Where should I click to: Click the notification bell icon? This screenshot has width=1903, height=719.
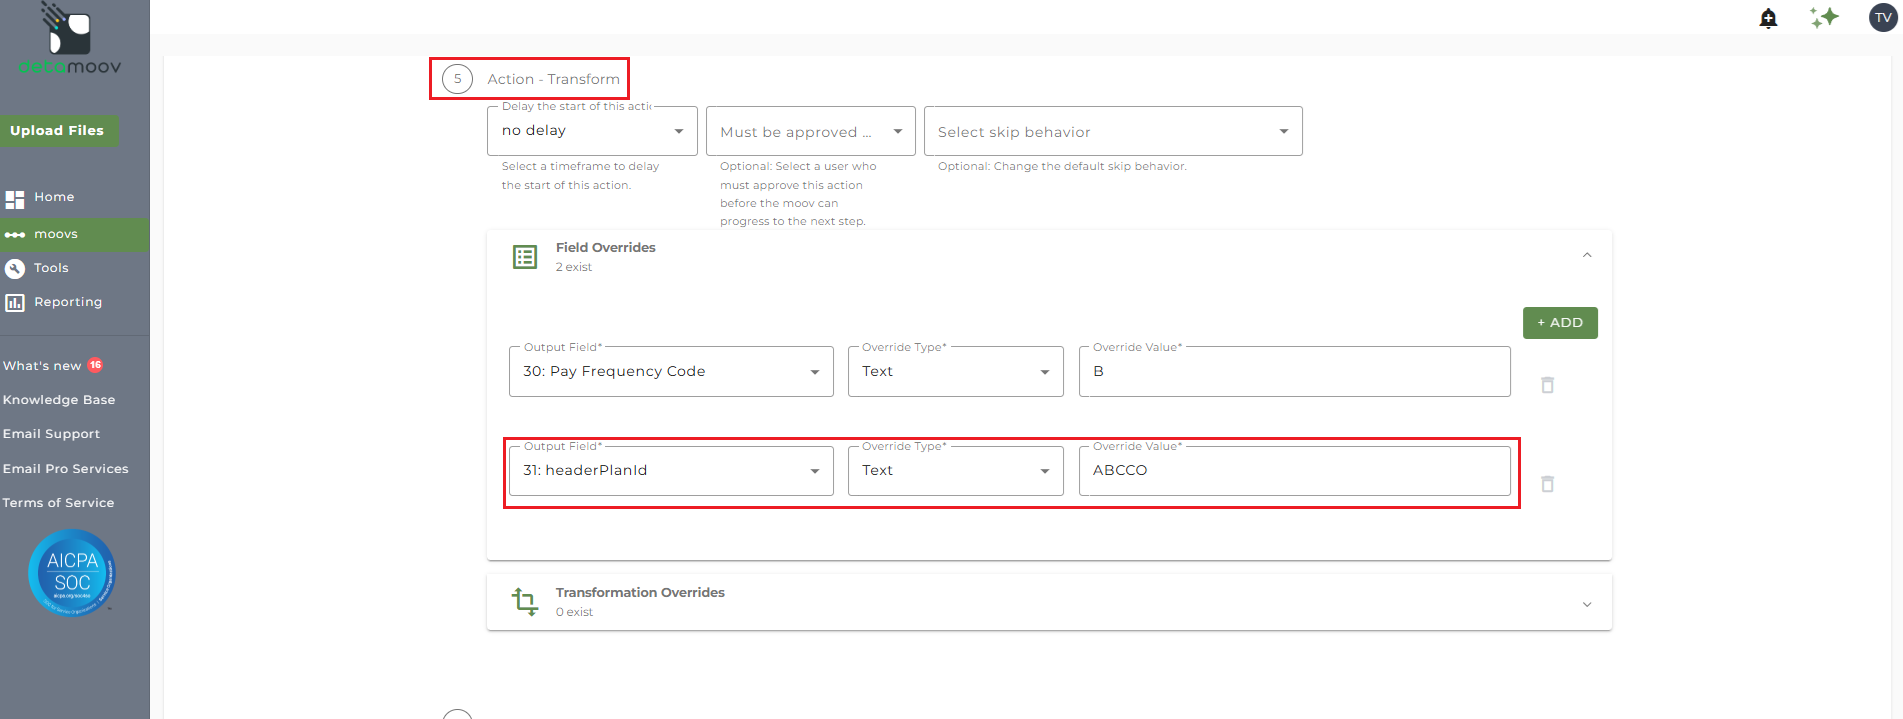coord(1768,18)
